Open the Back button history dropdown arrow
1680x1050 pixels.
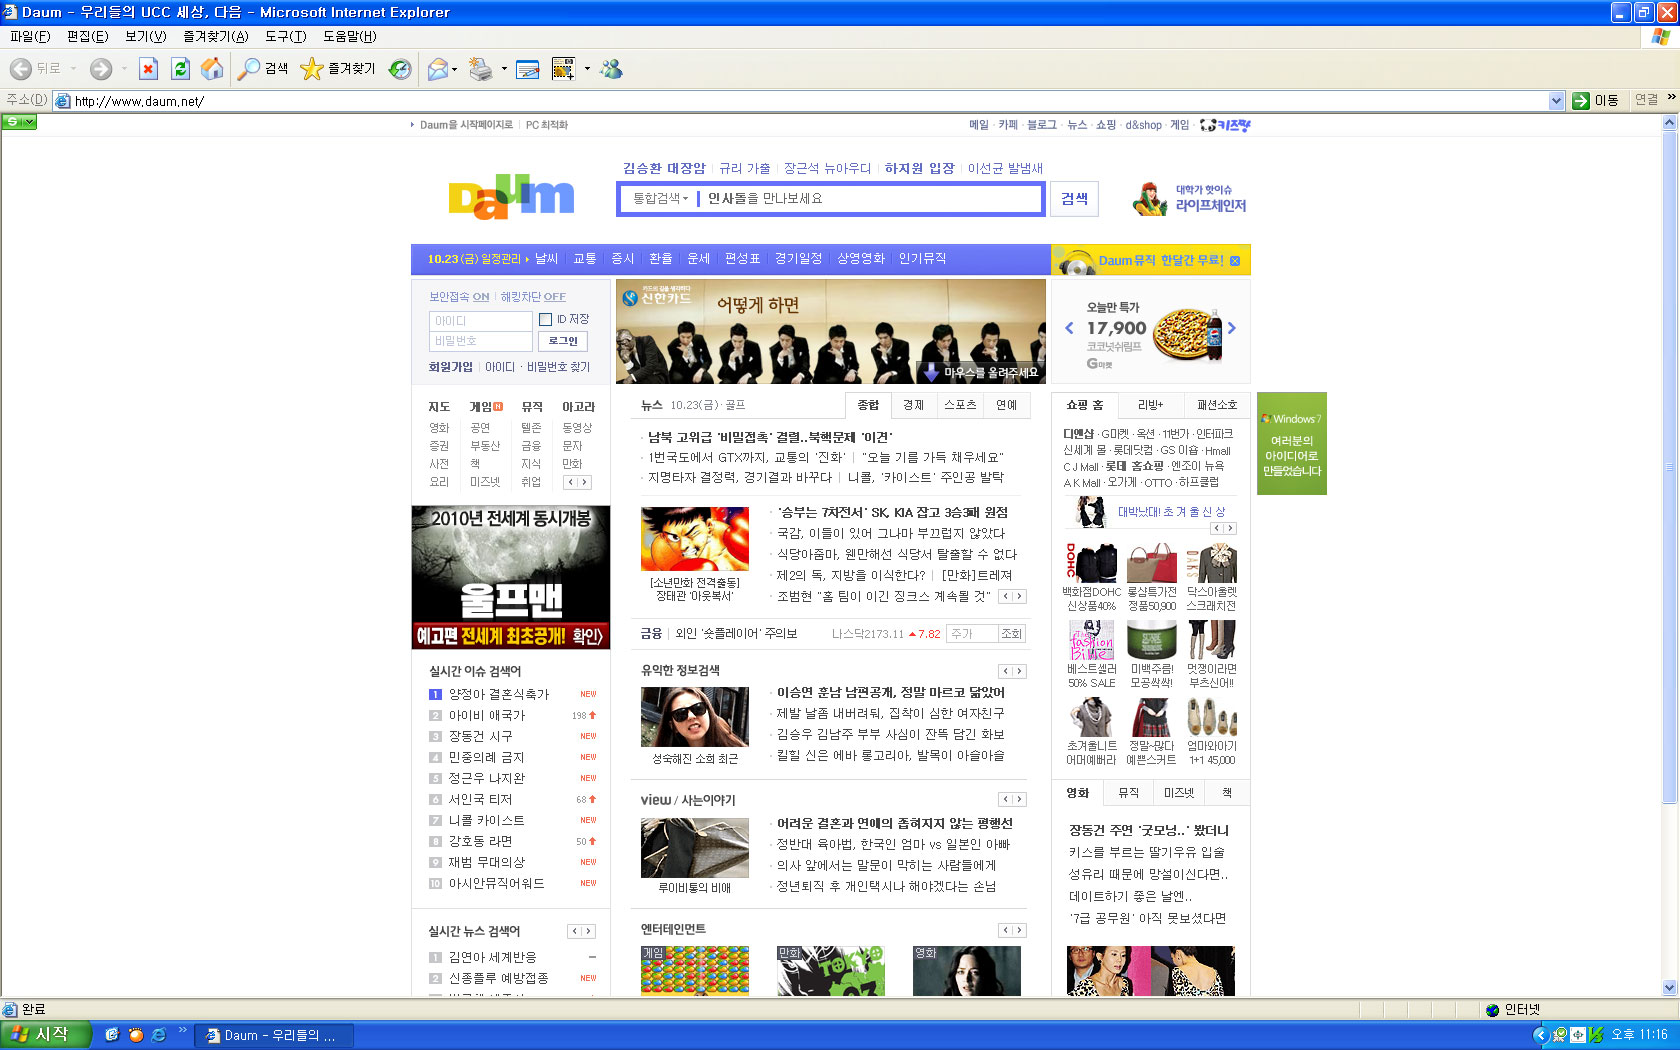coord(73,69)
